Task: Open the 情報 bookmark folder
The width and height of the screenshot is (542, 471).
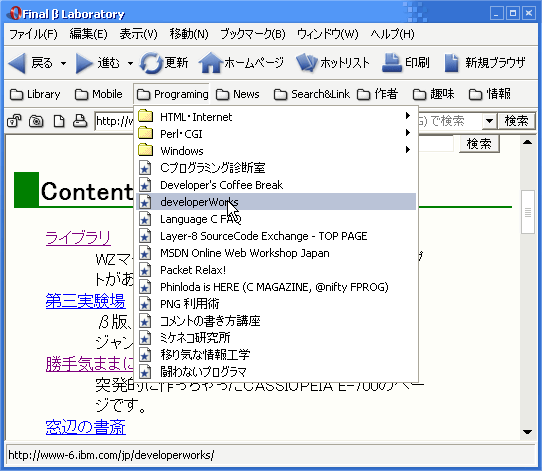Action: pyautogui.click(x=489, y=94)
